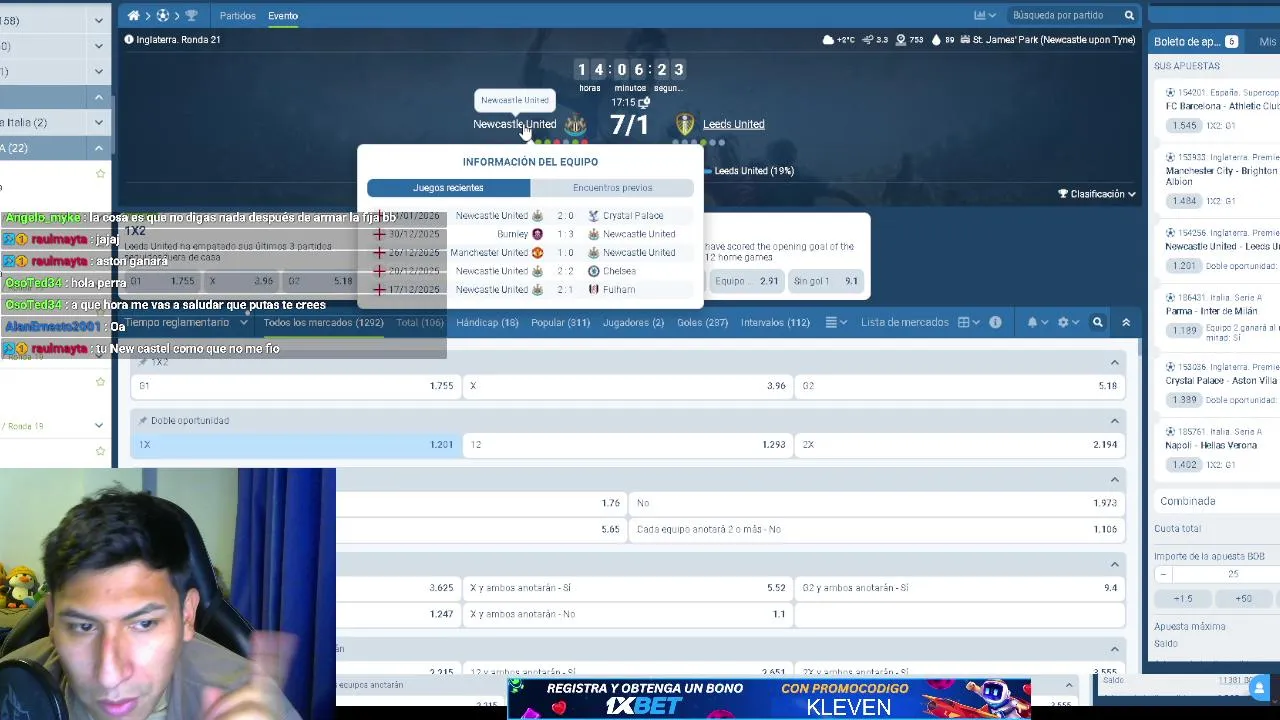Select Todos los mercados (1292) tab

(323, 322)
